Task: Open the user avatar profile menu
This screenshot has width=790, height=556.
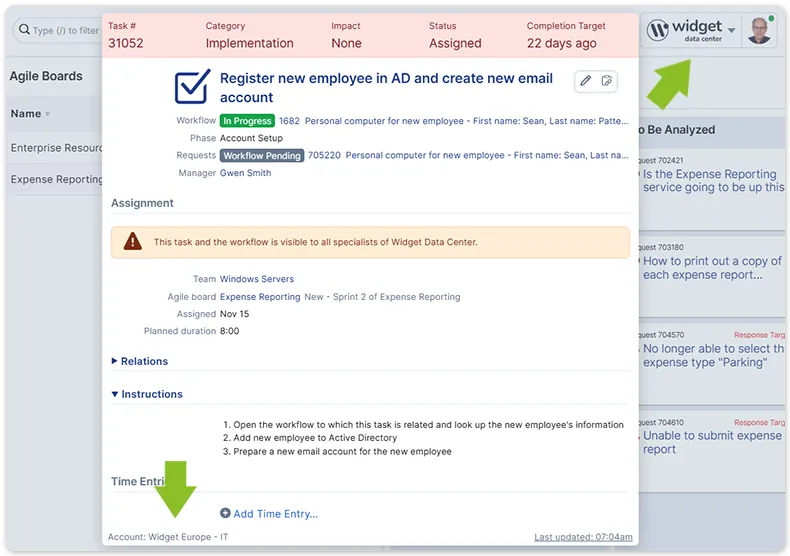Action: [760, 30]
